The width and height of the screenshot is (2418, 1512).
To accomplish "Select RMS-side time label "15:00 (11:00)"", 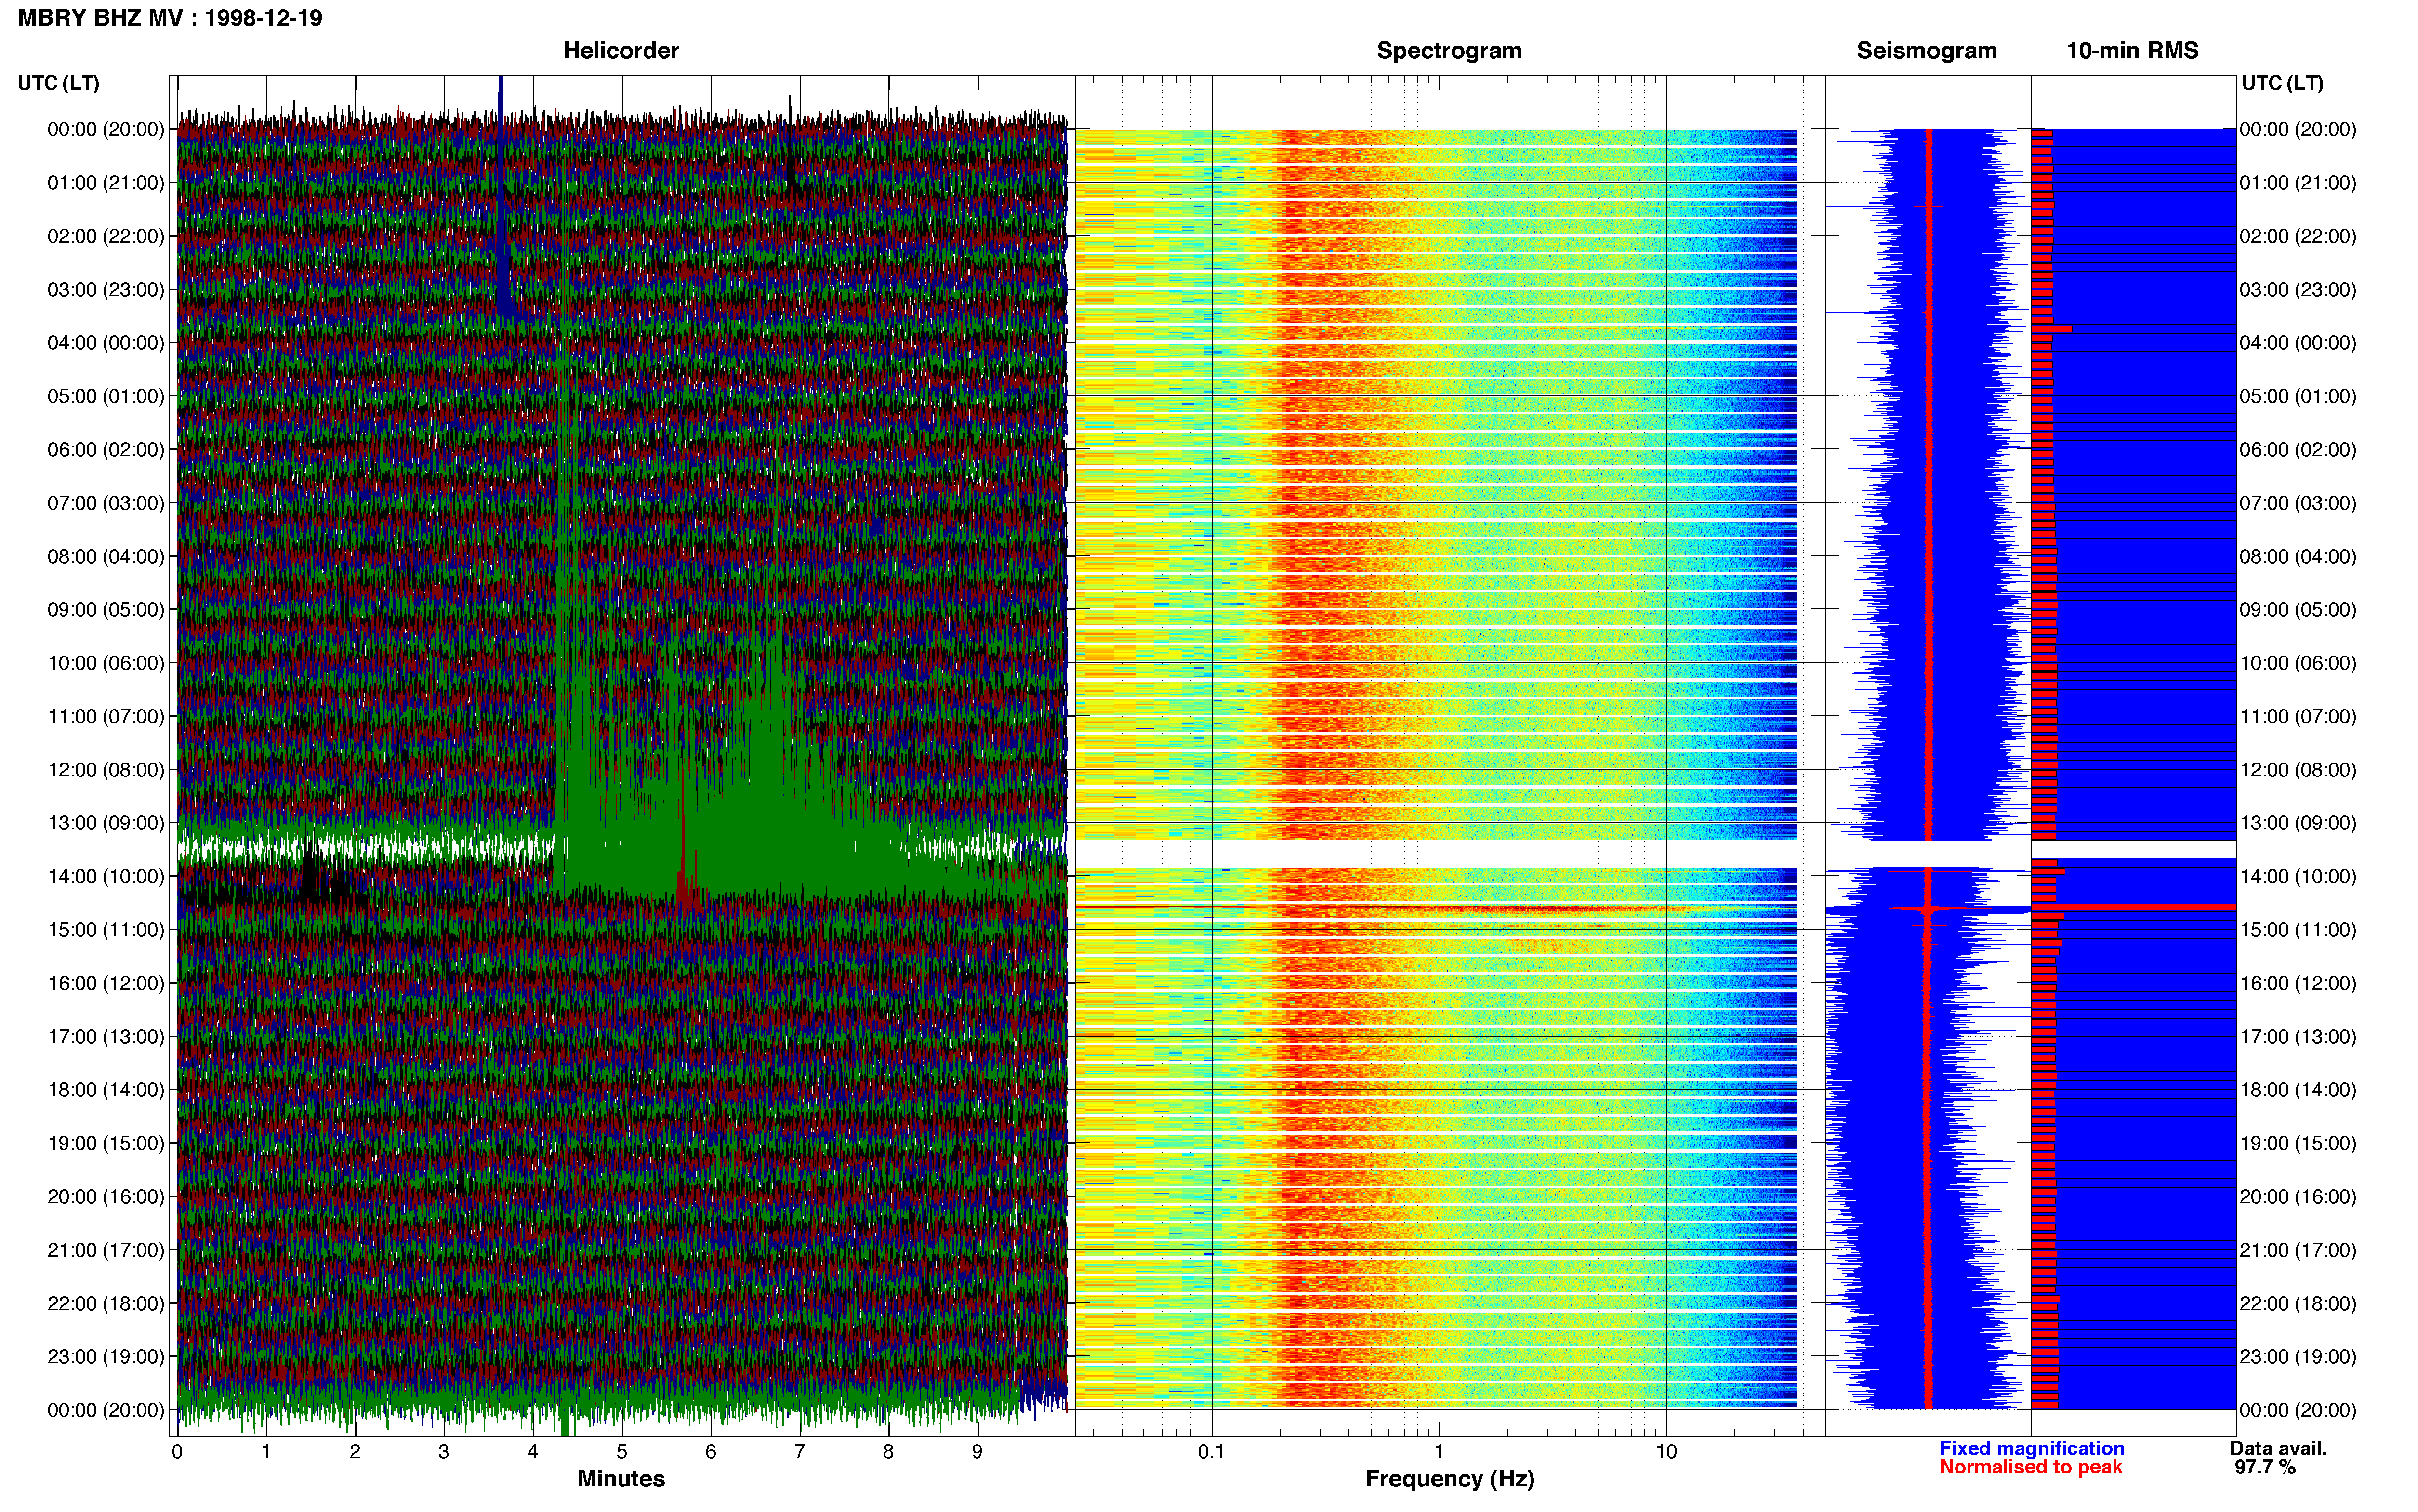I will click(2298, 930).
